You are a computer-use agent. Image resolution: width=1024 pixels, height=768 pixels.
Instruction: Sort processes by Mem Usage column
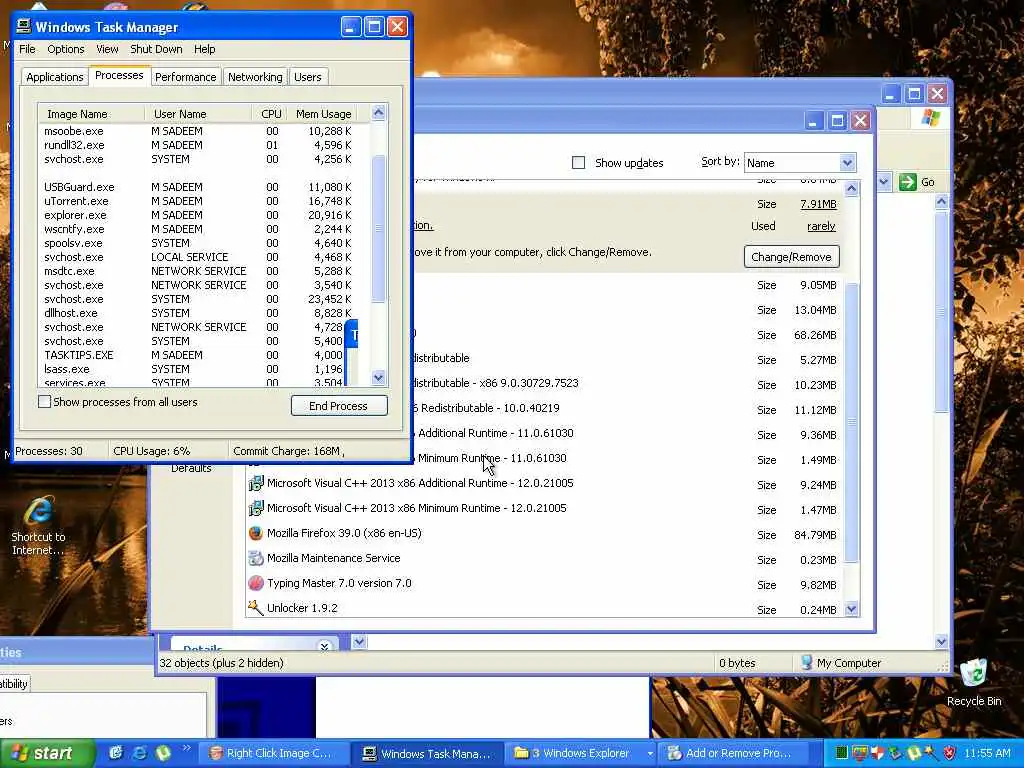click(x=323, y=114)
